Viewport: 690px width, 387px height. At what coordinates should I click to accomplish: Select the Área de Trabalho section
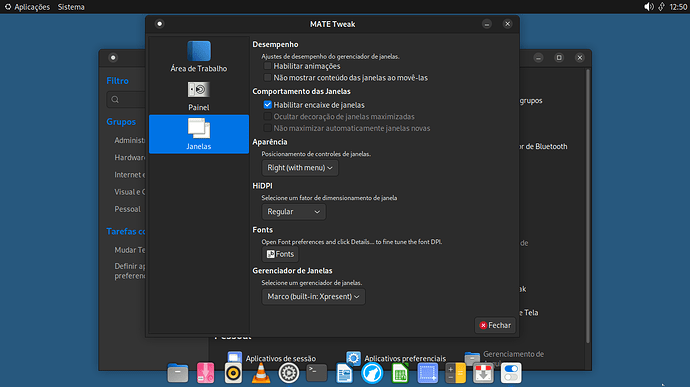click(x=199, y=56)
